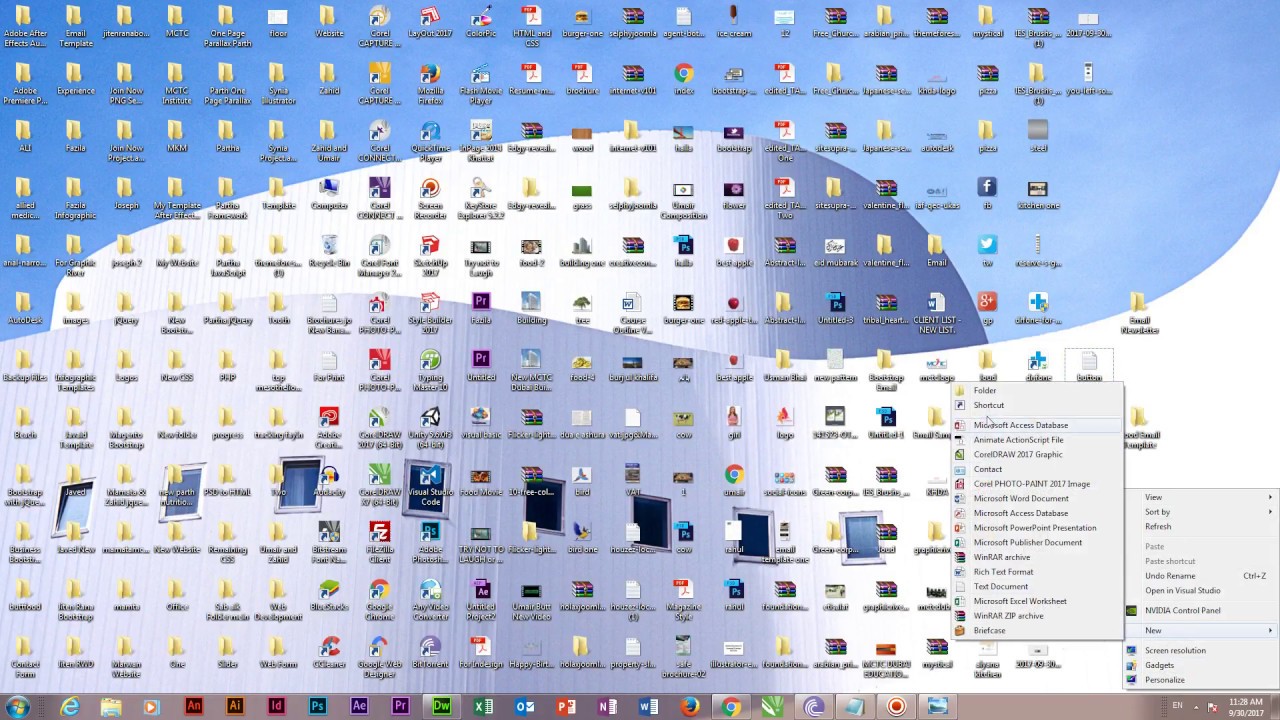Image resolution: width=1280 pixels, height=720 pixels.
Task: Open Screen resolution settings
Action: (1201, 650)
